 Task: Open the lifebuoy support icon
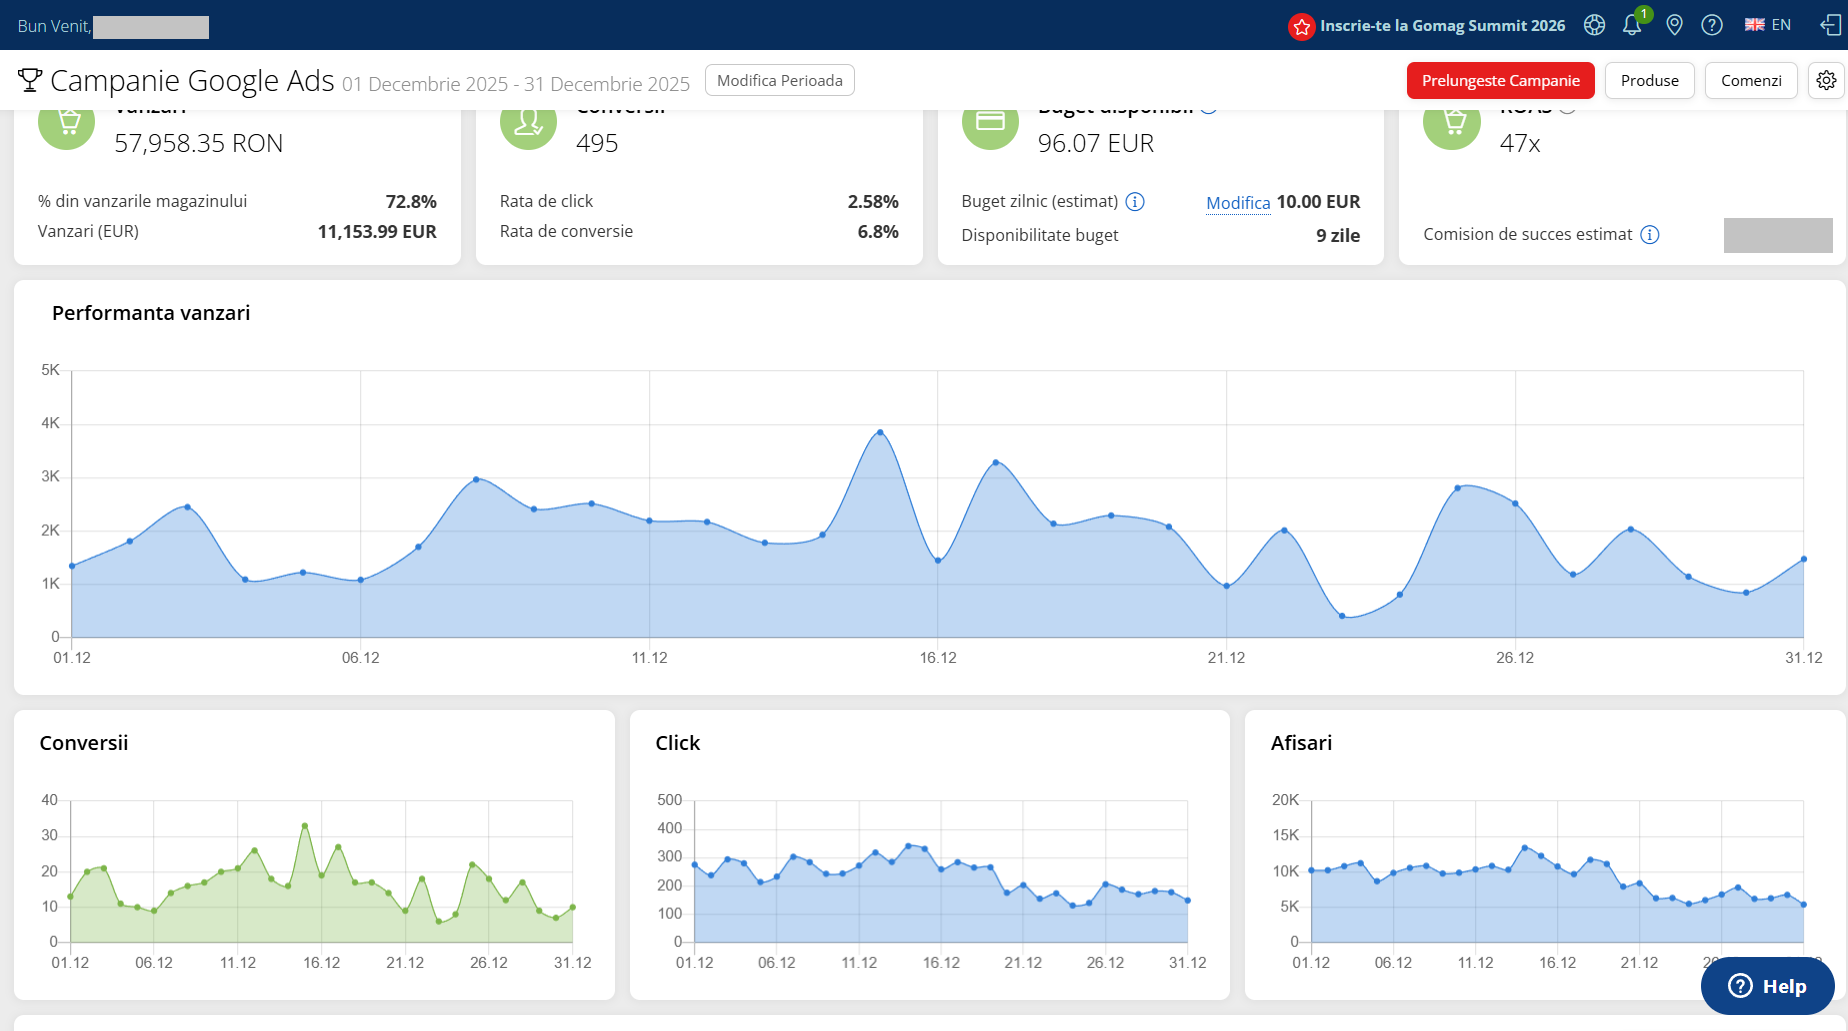click(1595, 25)
